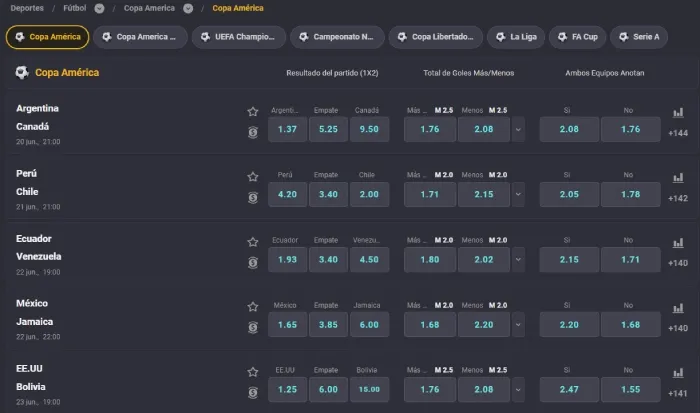This screenshot has height=413, width=700.
Task: Open +144 more markets for Argentina match
Action: (678, 133)
